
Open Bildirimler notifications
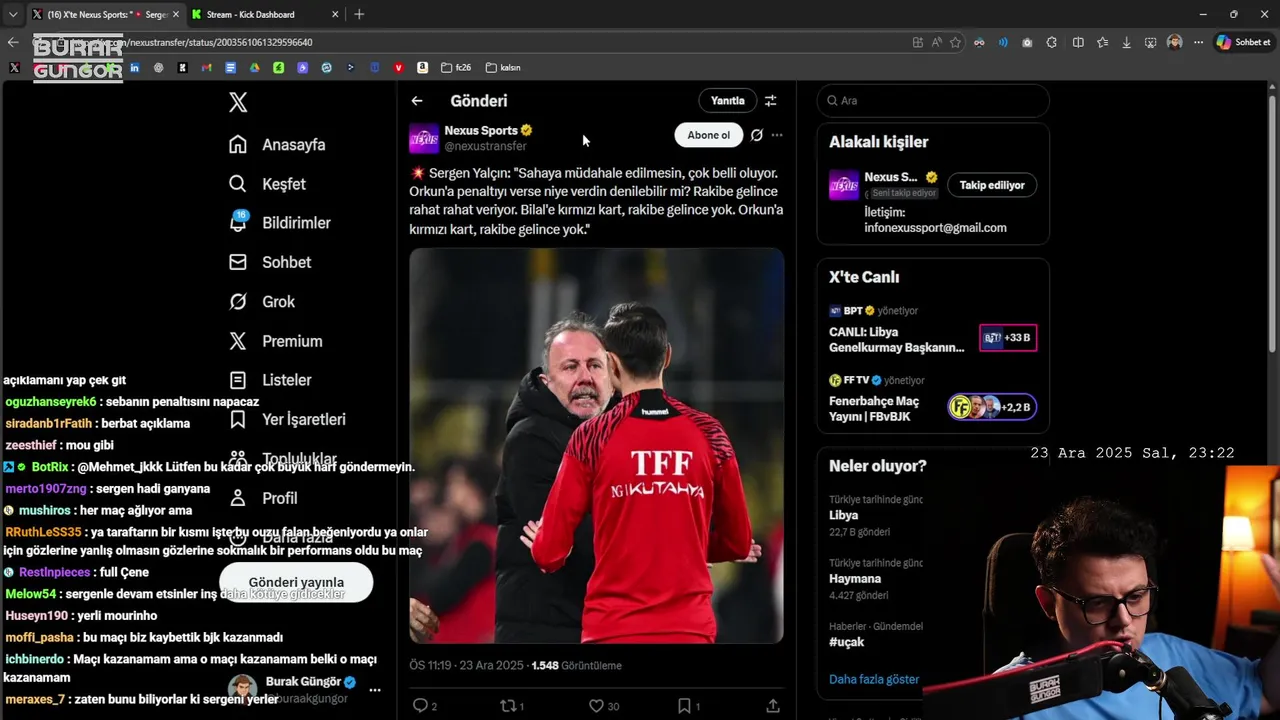point(279,223)
